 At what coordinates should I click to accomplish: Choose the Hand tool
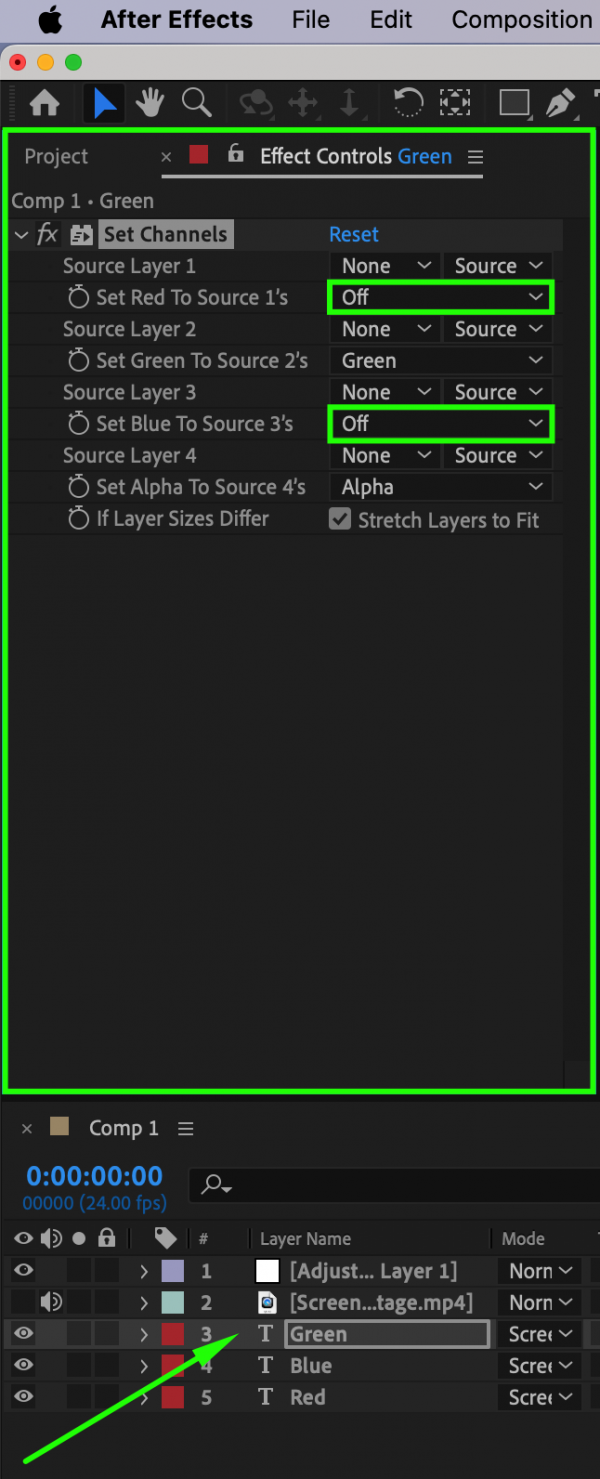tap(150, 103)
